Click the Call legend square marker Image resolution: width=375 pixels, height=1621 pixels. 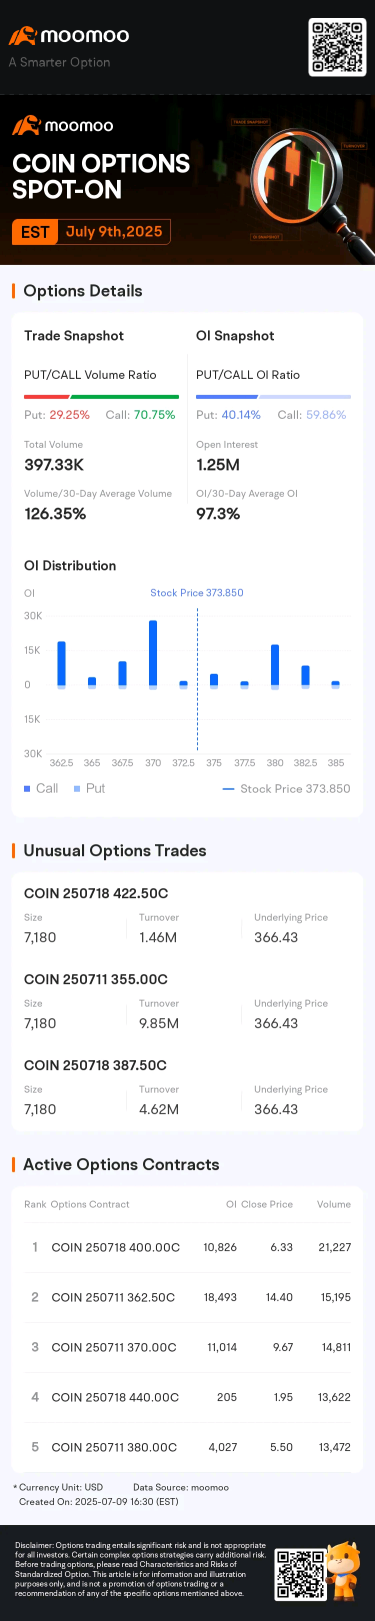click(x=27, y=789)
